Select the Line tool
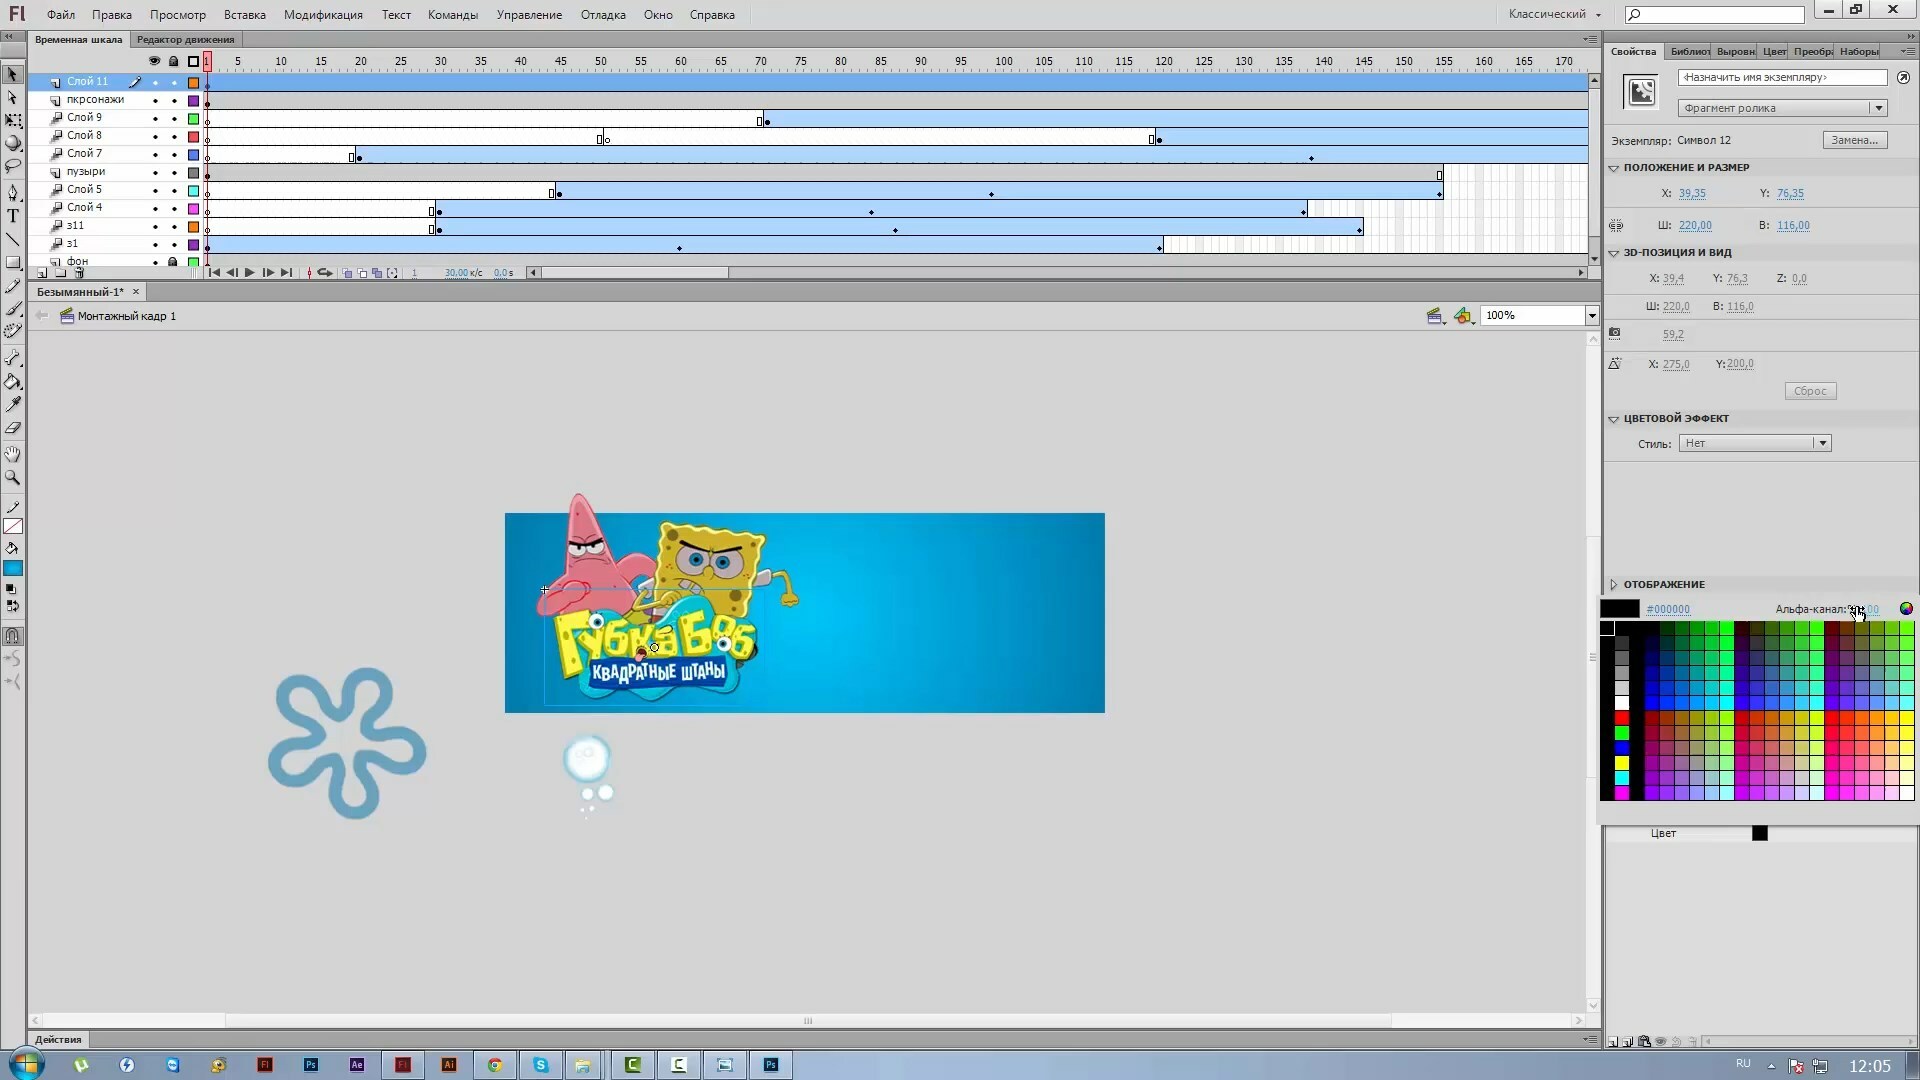The width and height of the screenshot is (1920, 1080). point(13,240)
